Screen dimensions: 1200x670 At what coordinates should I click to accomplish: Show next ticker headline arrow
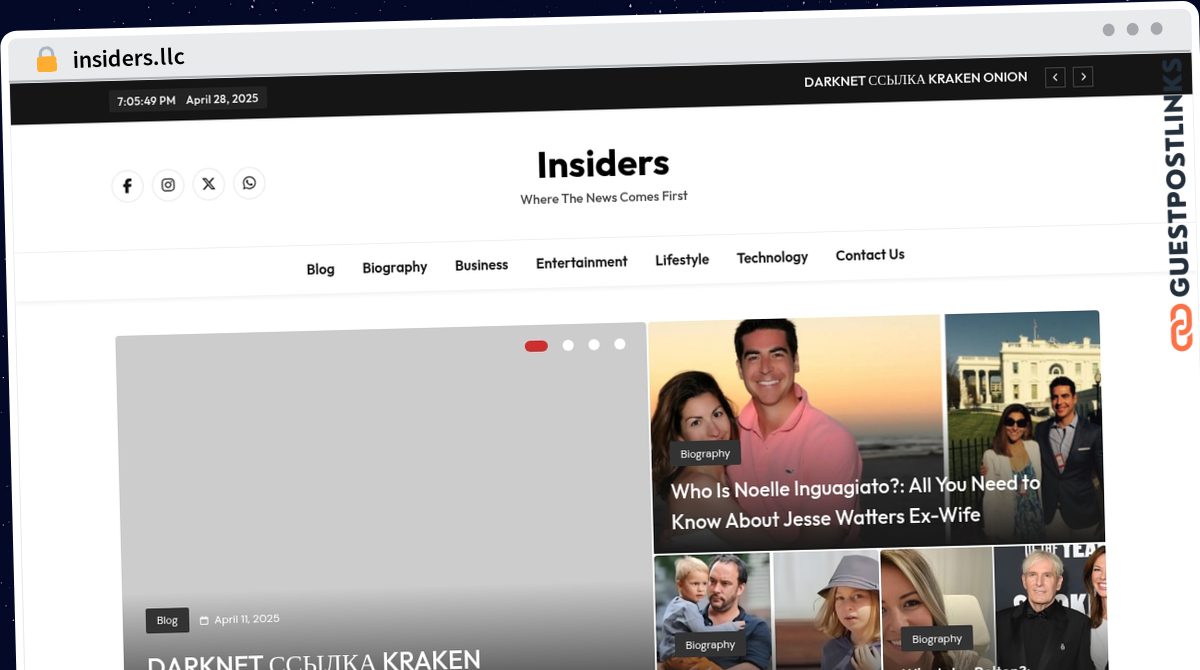(1083, 77)
